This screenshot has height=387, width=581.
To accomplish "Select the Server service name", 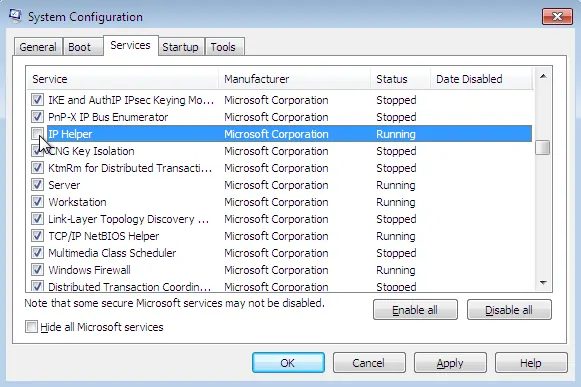I will 64,185.
